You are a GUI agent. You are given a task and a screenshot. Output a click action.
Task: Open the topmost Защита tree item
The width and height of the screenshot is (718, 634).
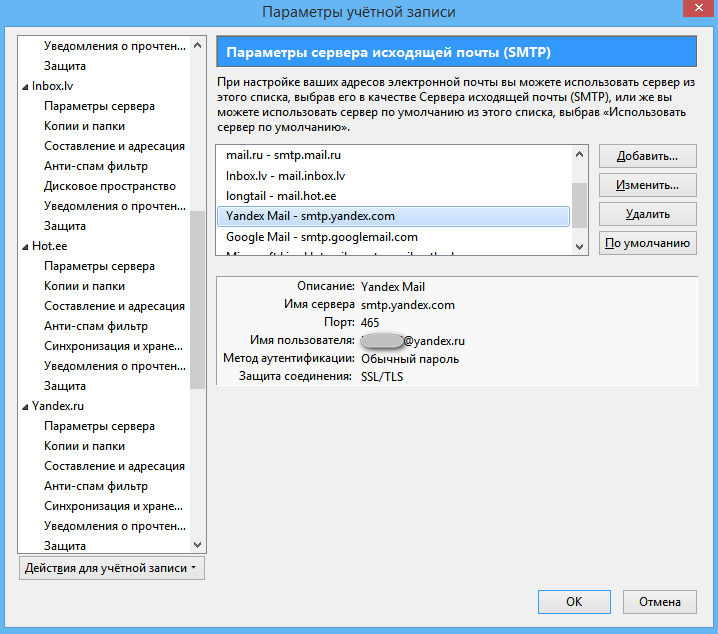point(65,66)
